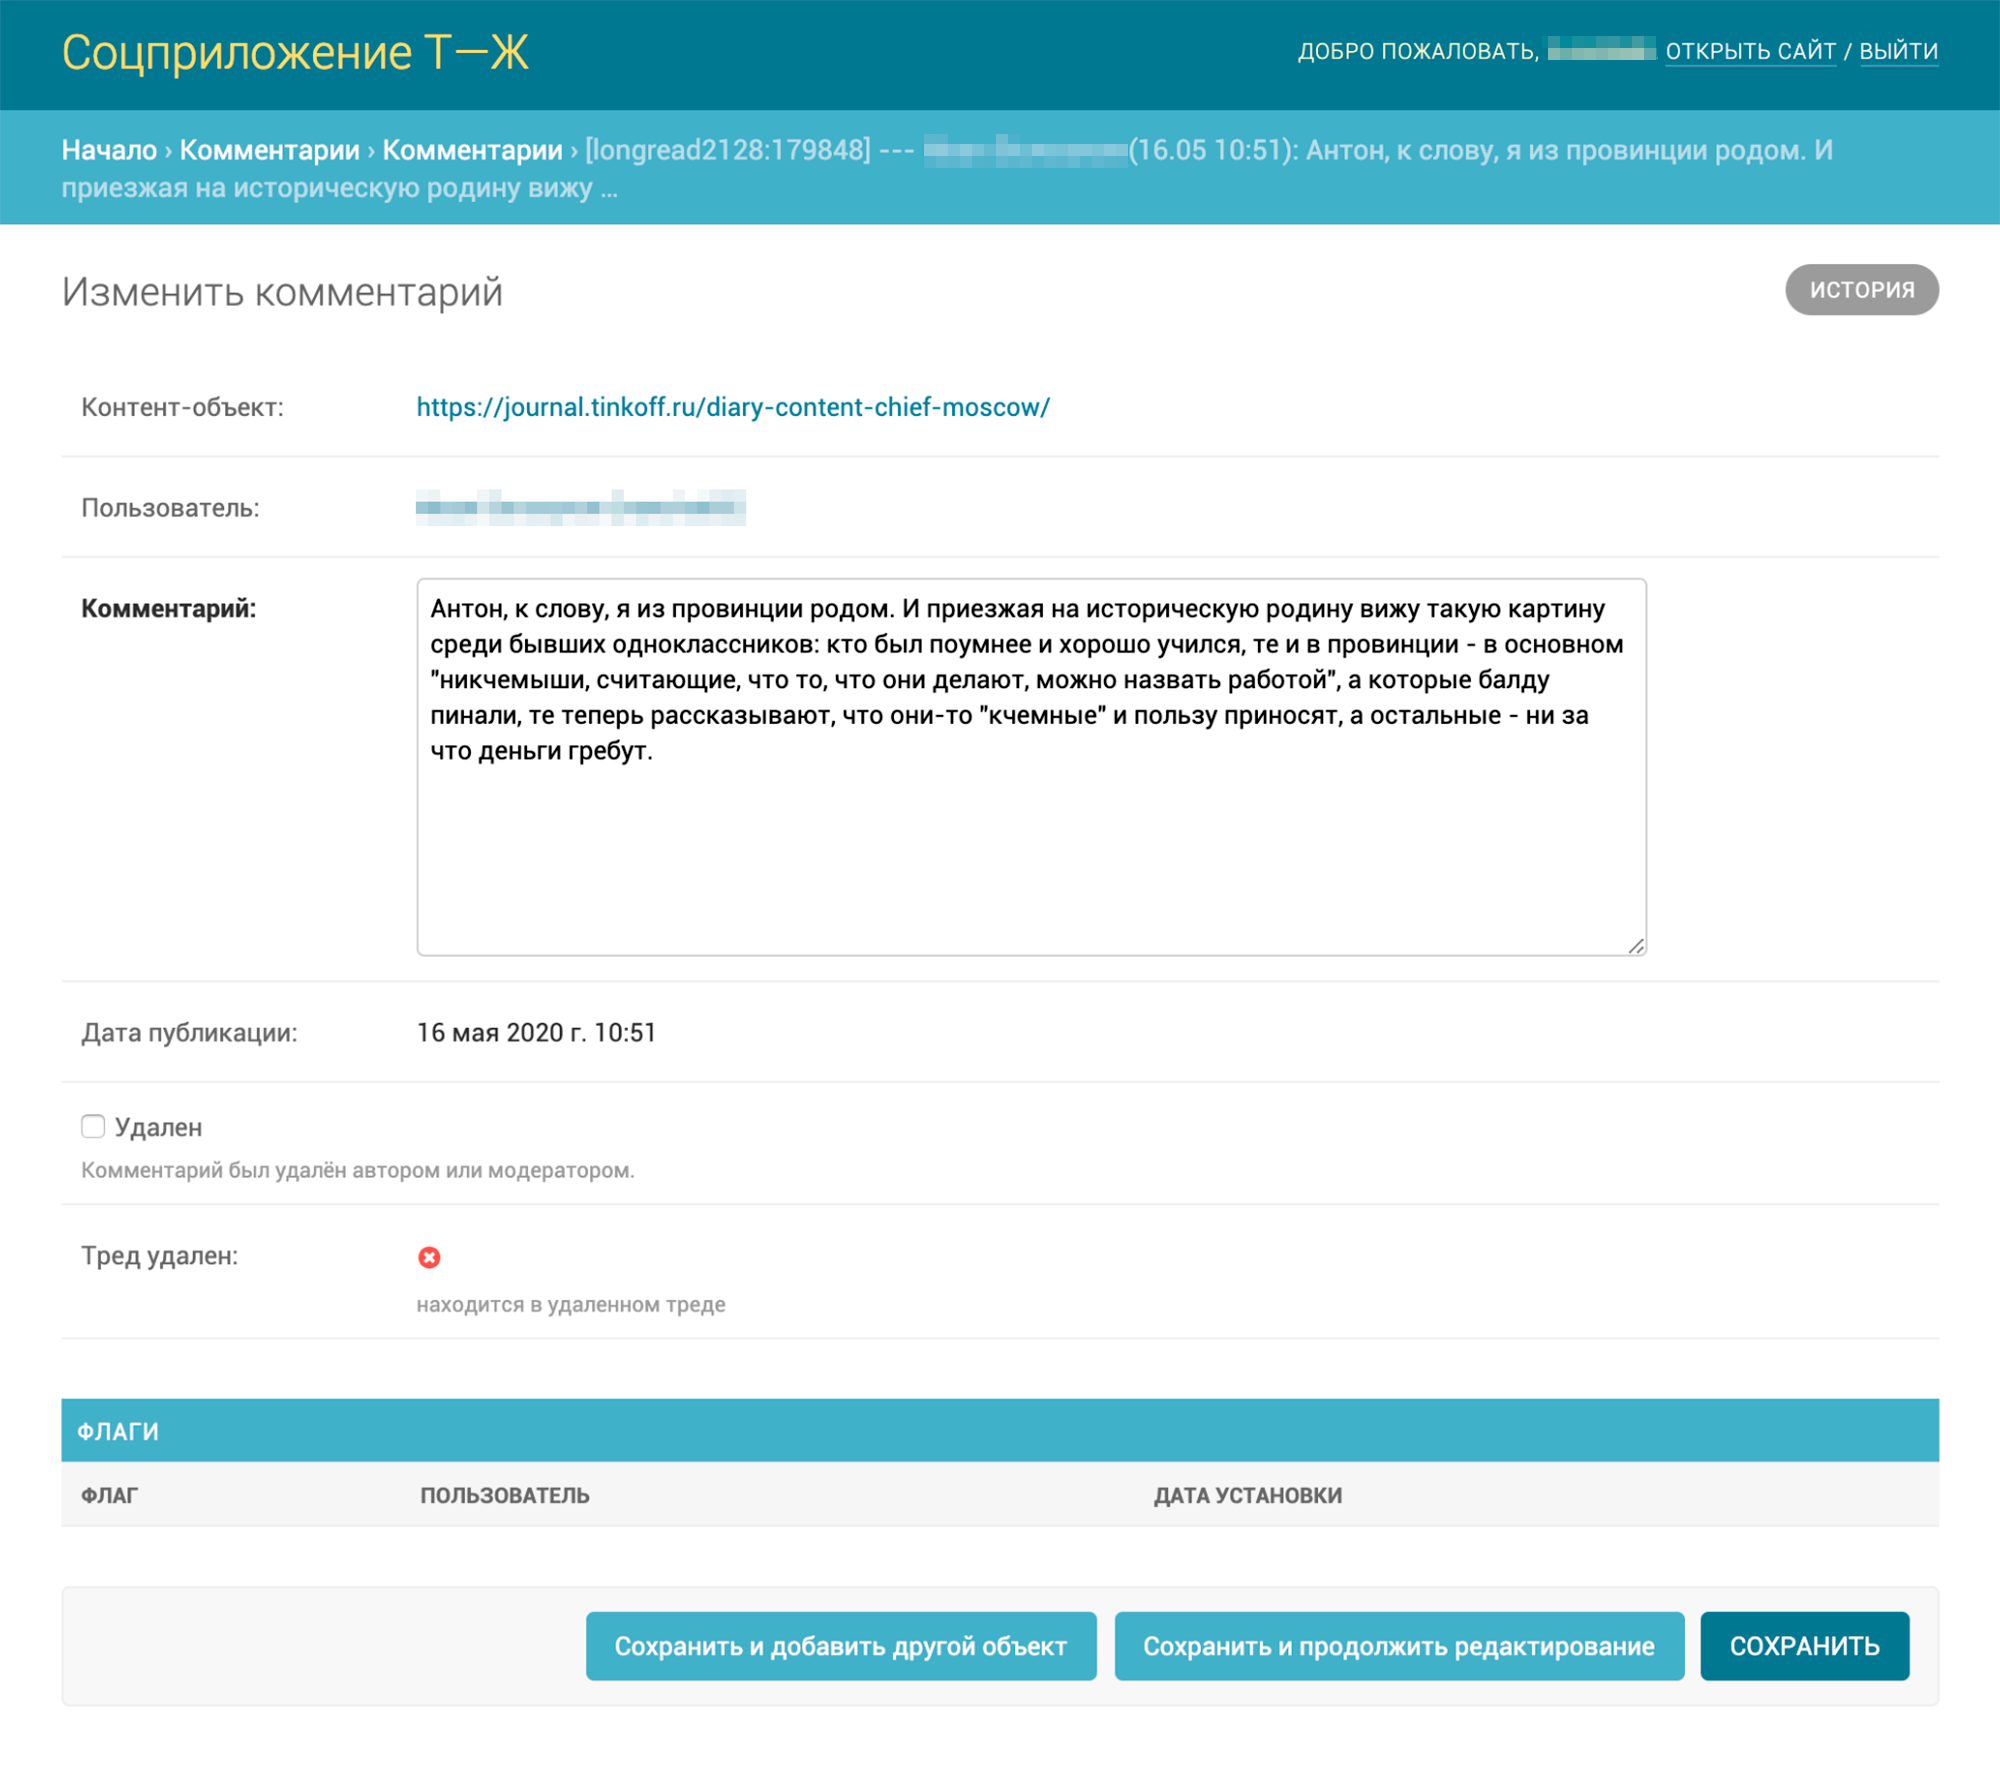The width and height of the screenshot is (2000, 1766).
Task: Click the Удален checkbox label
Action: point(158,1127)
